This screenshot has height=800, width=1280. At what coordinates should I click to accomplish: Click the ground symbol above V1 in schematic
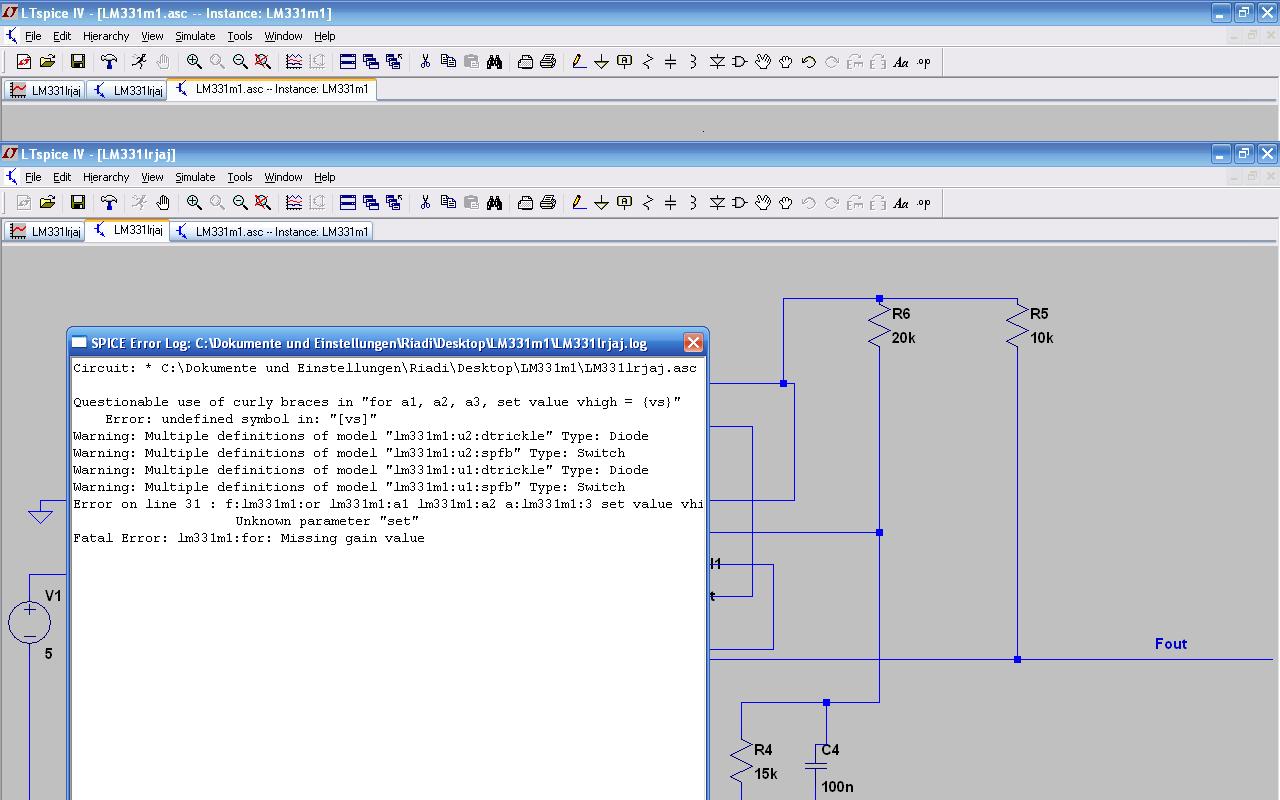[40, 516]
